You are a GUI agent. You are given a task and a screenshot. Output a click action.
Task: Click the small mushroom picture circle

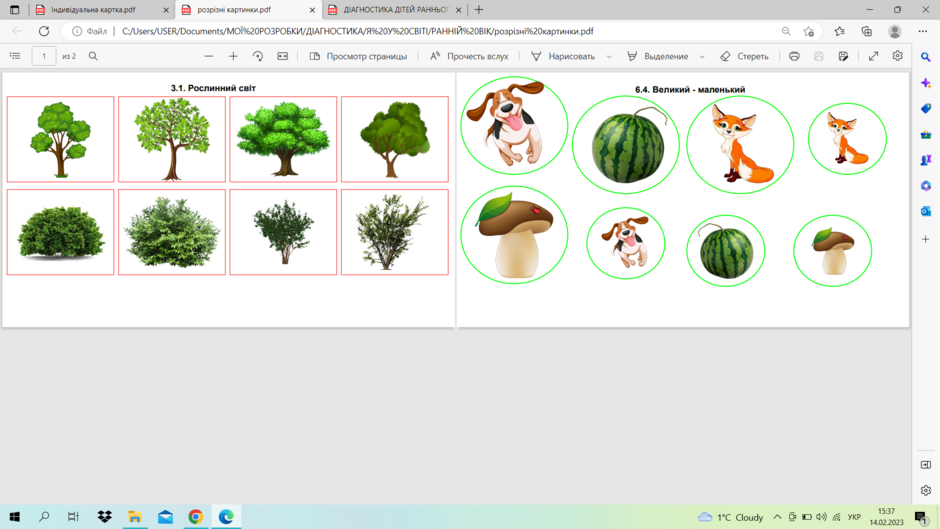point(833,251)
